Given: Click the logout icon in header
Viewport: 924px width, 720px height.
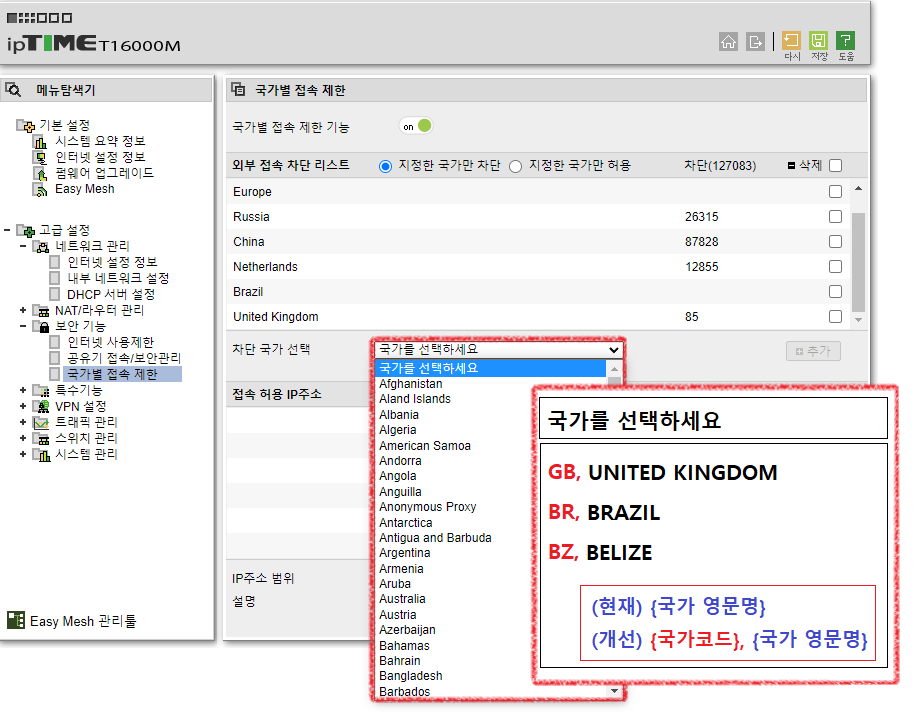Looking at the screenshot, I should click(x=755, y=42).
